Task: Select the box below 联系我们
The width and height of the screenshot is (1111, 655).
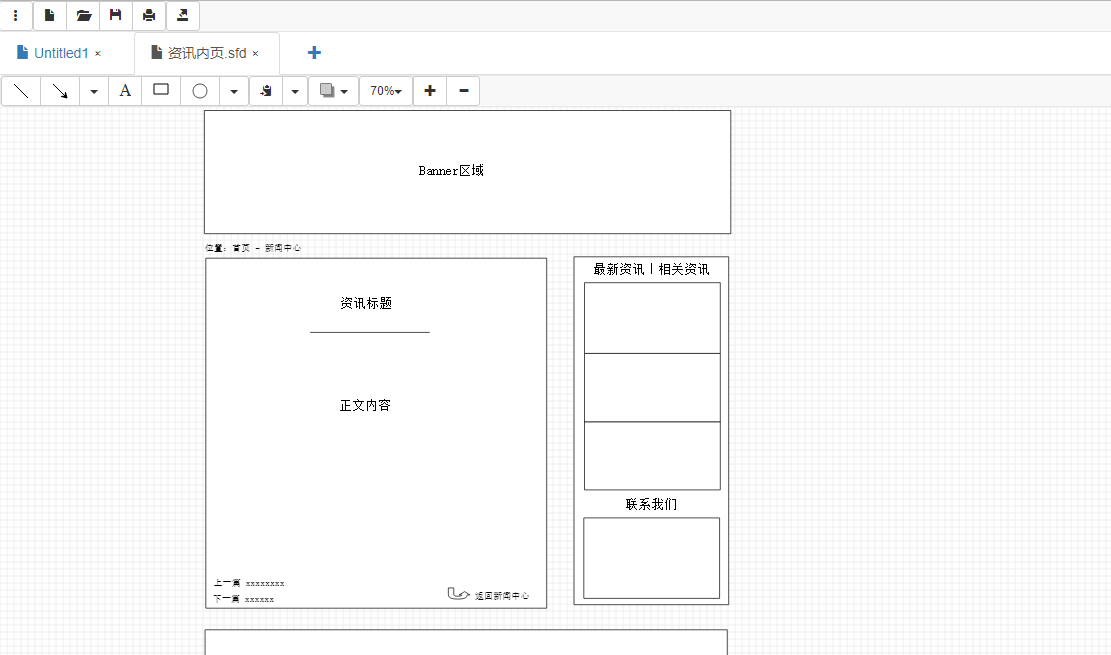Action: click(651, 558)
